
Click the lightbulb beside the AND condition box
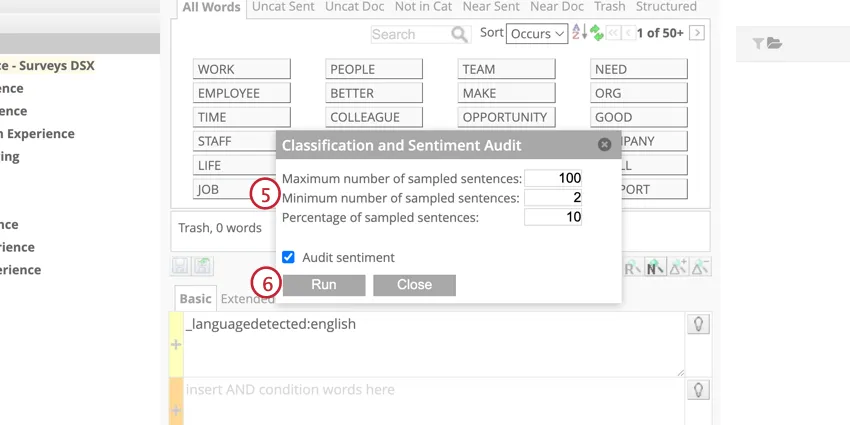(x=698, y=390)
